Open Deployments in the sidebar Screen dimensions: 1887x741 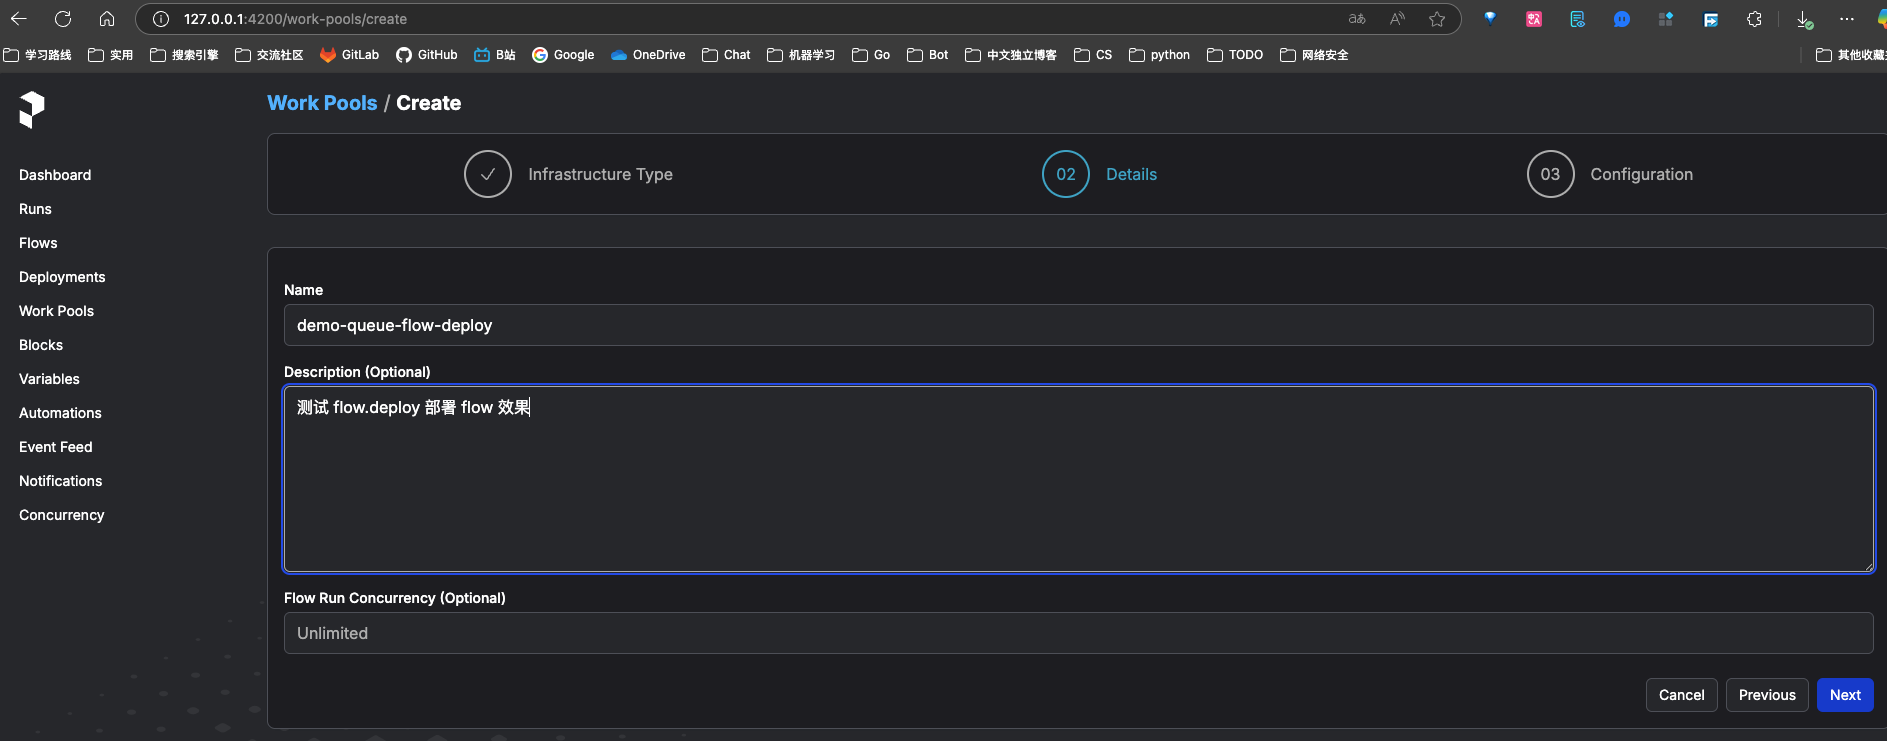tap(62, 277)
